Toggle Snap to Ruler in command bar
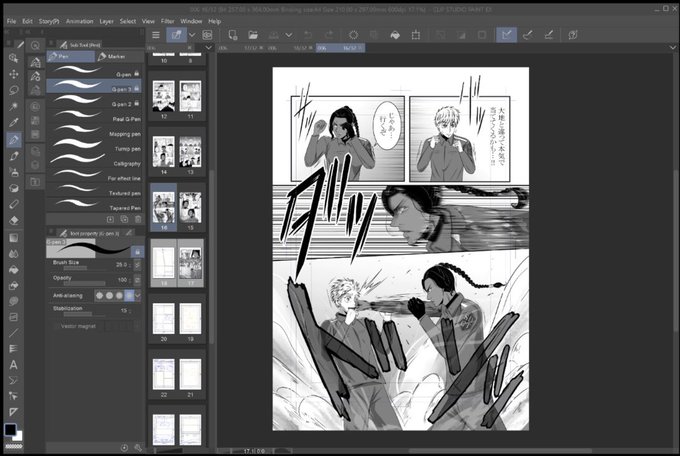Image resolution: width=680 pixels, height=456 pixels. coord(507,35)
